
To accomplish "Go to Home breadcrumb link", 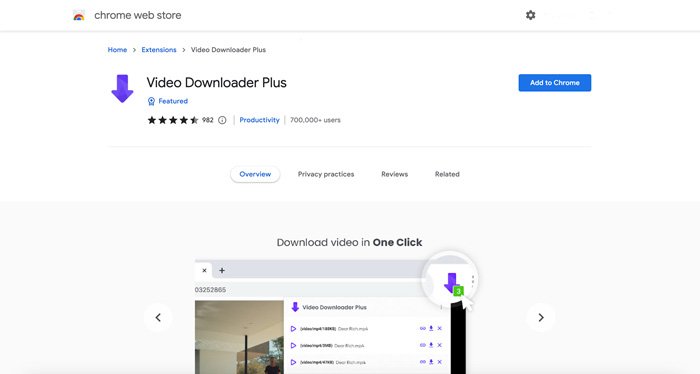I will point(117,50).
